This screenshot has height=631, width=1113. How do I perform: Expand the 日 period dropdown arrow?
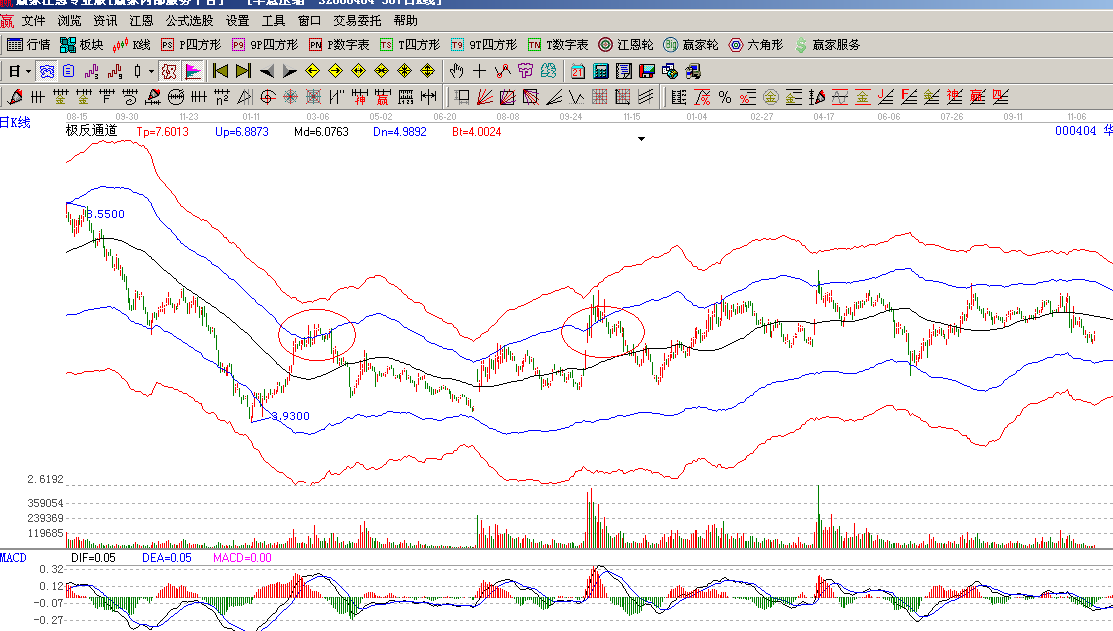click(27, 71)
